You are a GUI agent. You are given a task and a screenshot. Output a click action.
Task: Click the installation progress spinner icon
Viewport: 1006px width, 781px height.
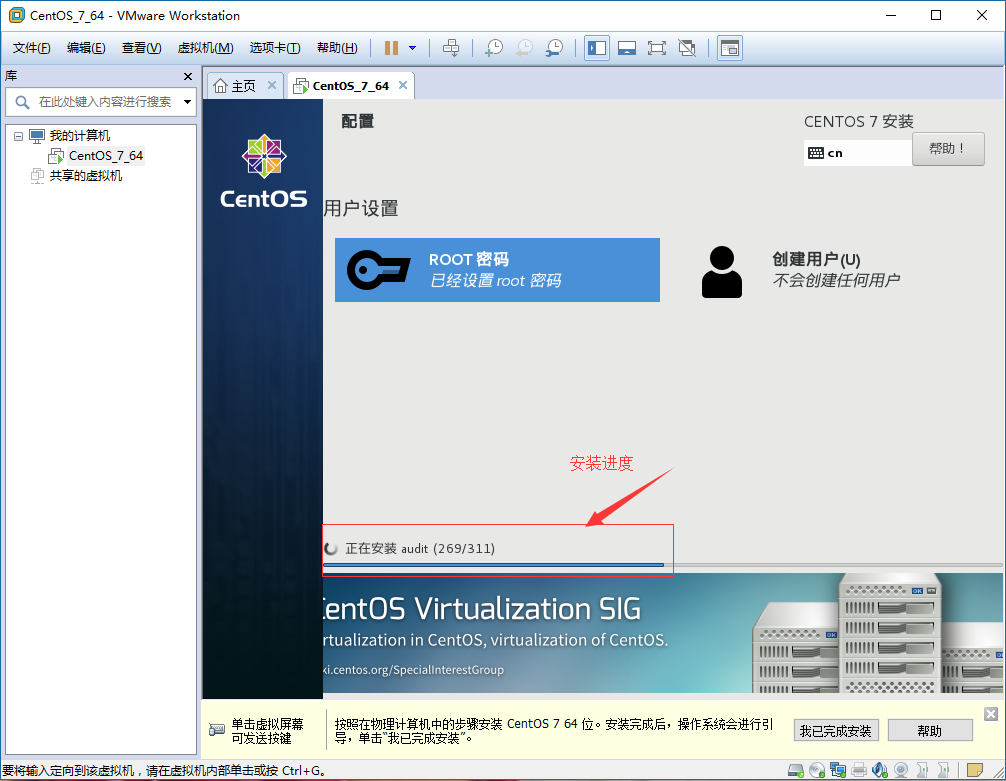(331, 549)
